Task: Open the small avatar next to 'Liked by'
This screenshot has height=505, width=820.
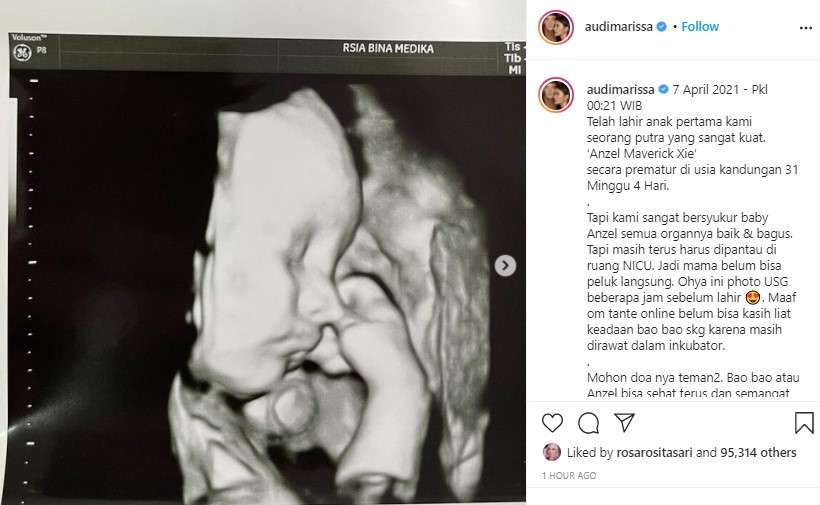Action: coord(550,453)
